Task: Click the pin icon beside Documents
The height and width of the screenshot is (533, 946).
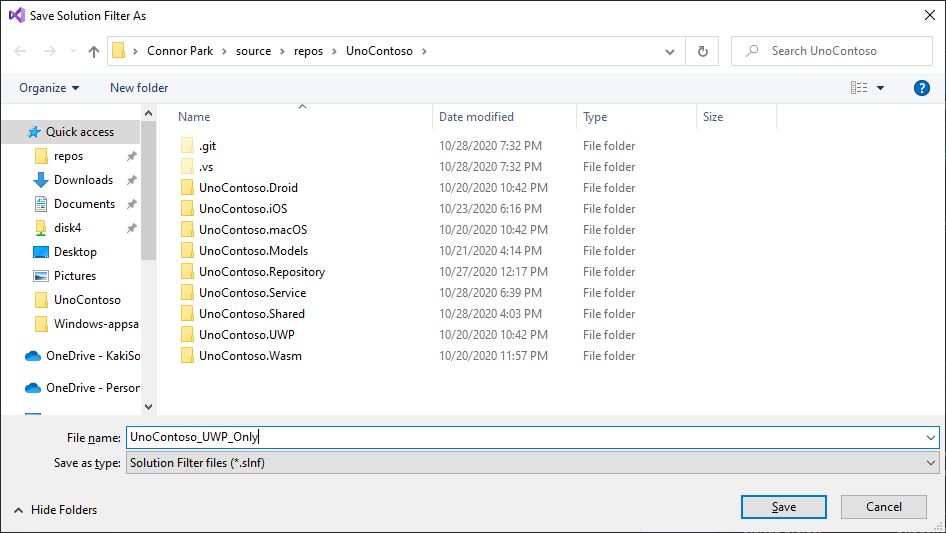Action: pos(132,205)
